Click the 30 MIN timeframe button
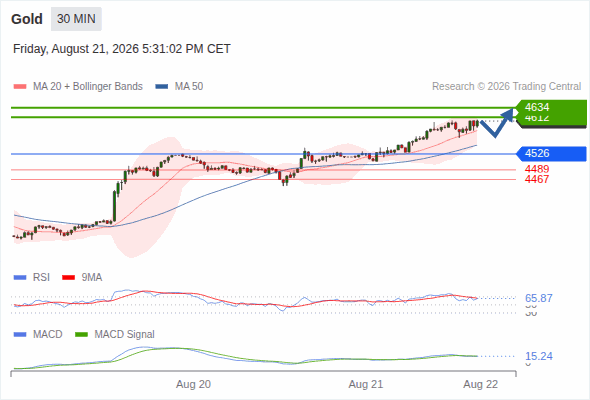The width and height of the screenshot is (590, 400). click(x=76, y=19)
